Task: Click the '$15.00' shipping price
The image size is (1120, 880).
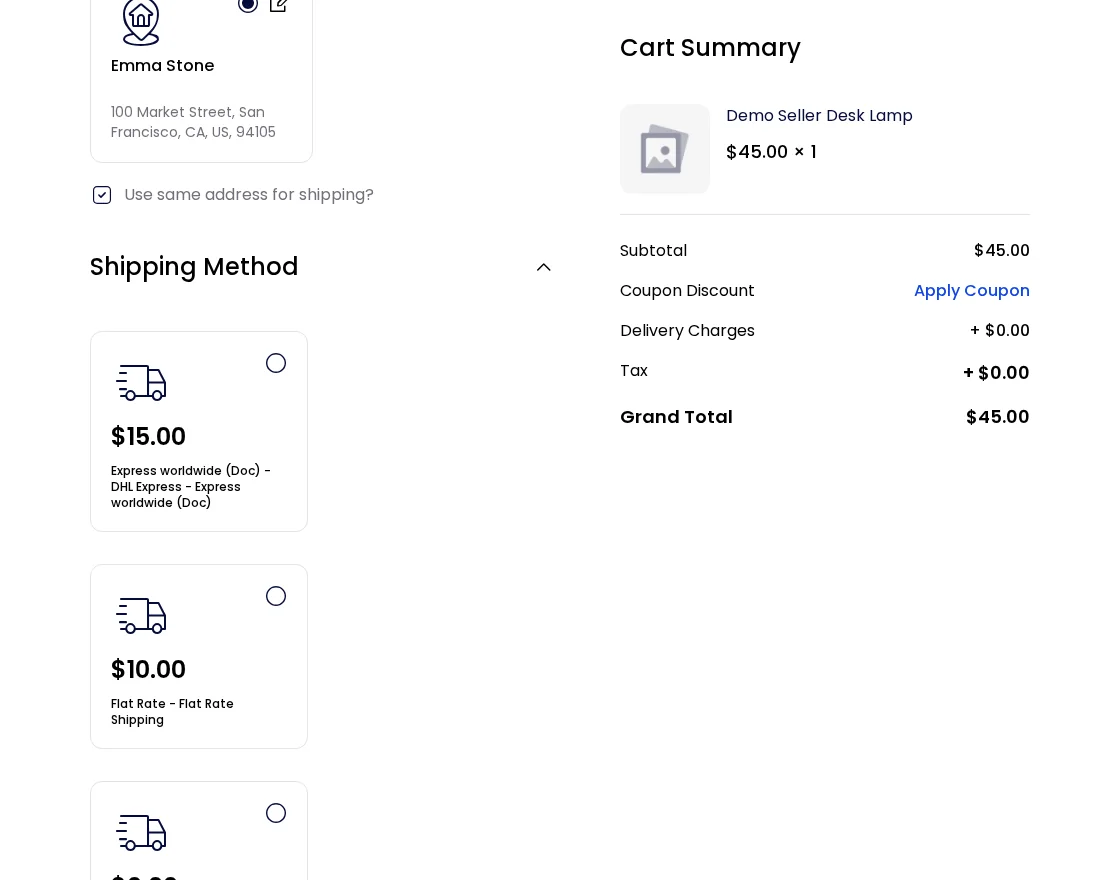Action: click(x=148, y=436)
